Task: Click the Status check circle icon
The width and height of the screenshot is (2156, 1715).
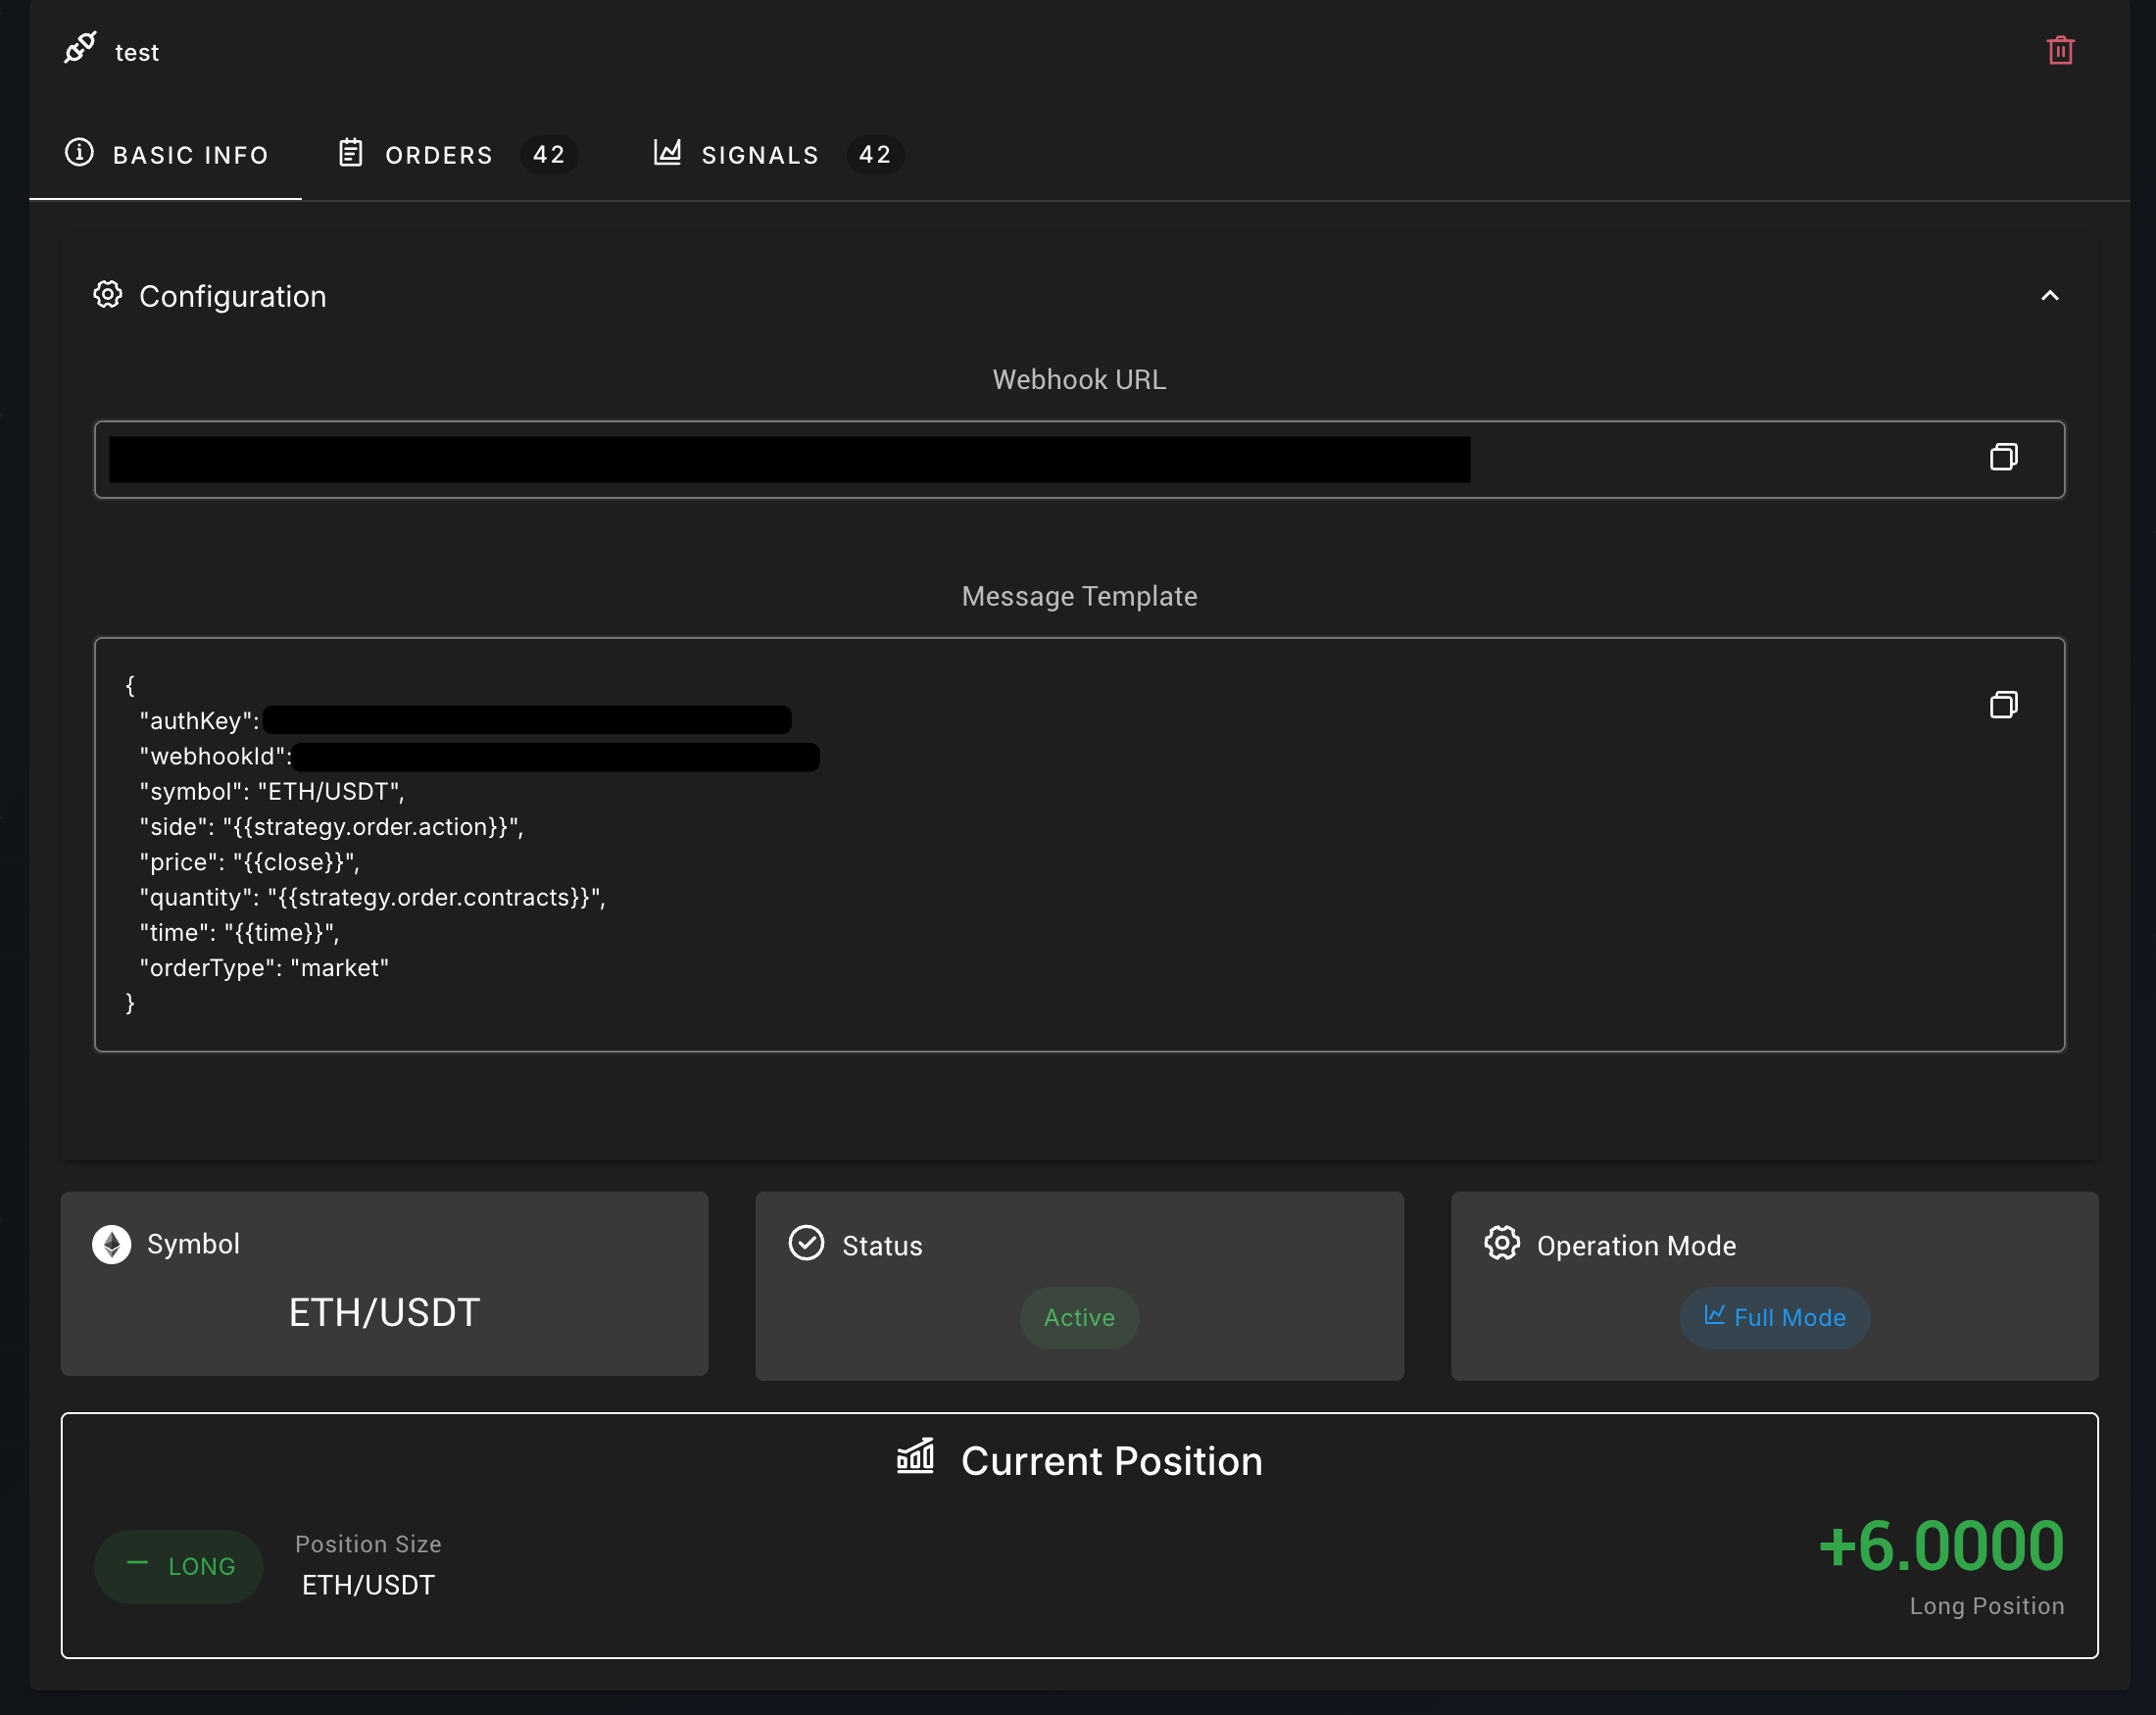Action: tap(806, 1244)
